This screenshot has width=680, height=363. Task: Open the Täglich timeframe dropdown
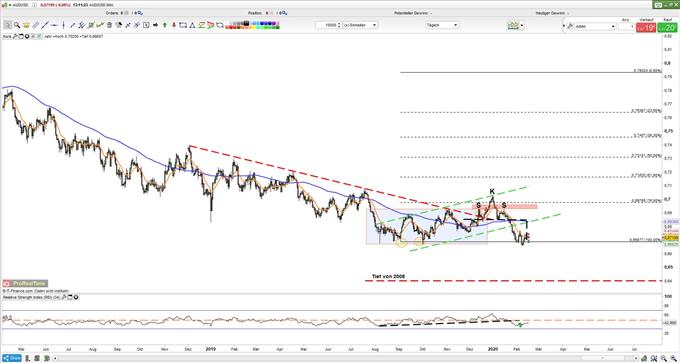(x=442, y=25)
